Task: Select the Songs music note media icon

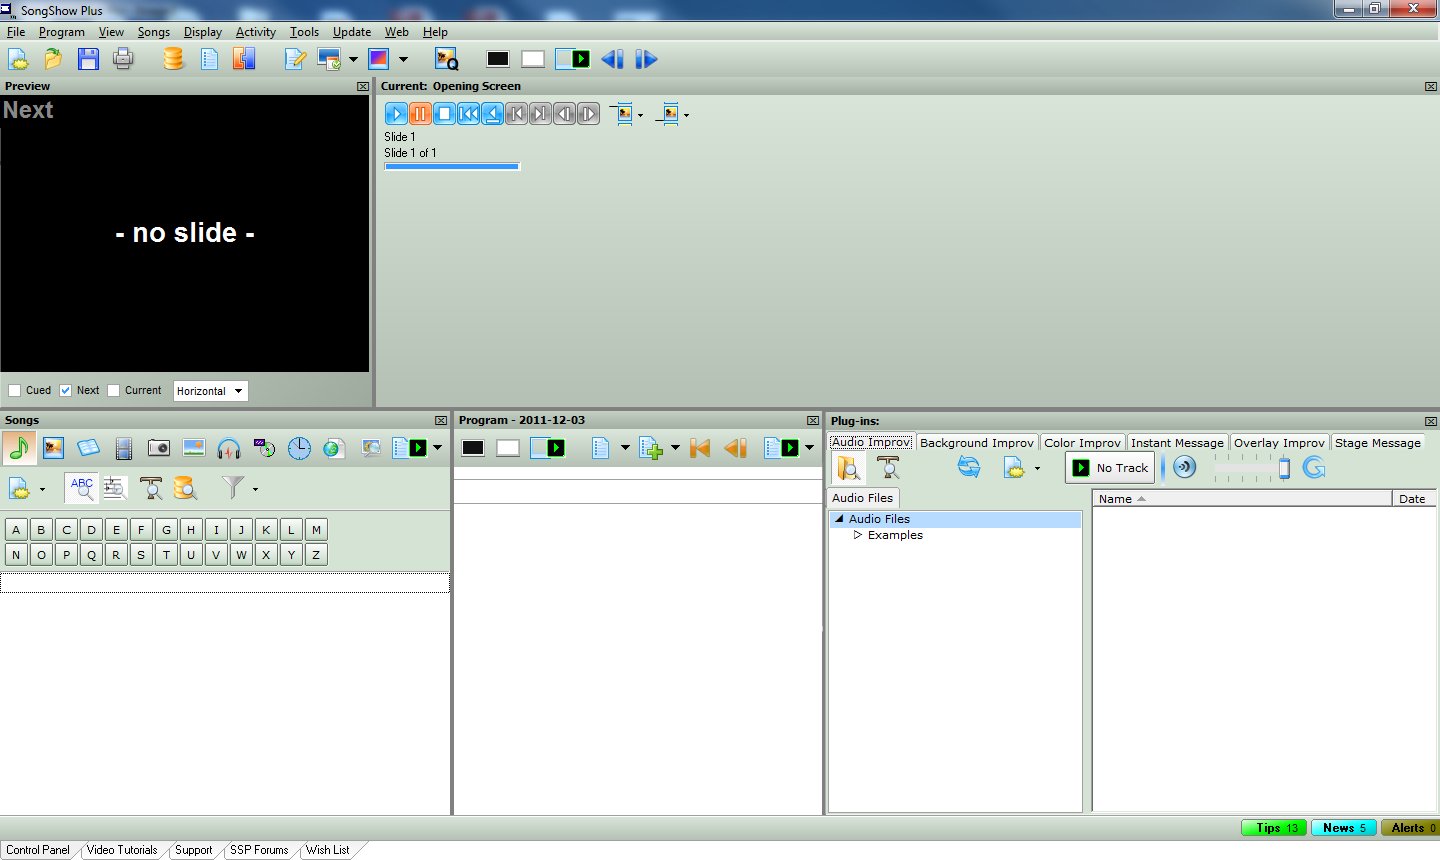Action: pos(19,448)
